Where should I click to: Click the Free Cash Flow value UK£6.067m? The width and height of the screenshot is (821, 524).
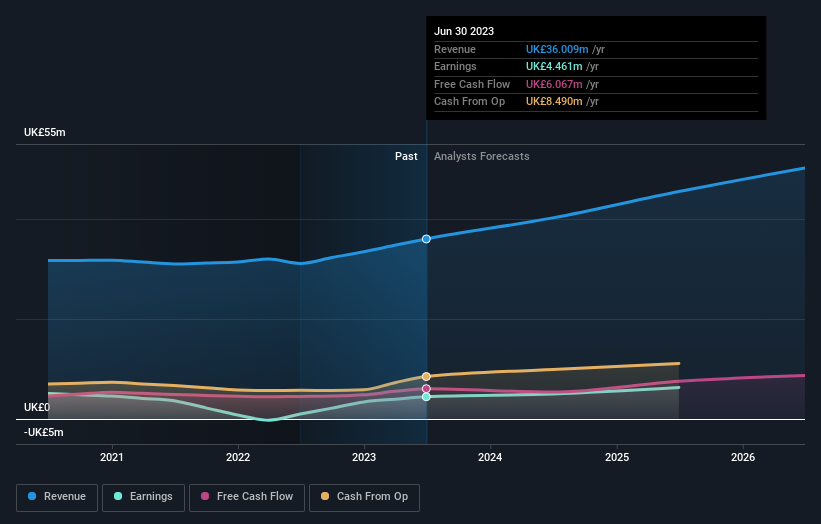pos(554,84)
